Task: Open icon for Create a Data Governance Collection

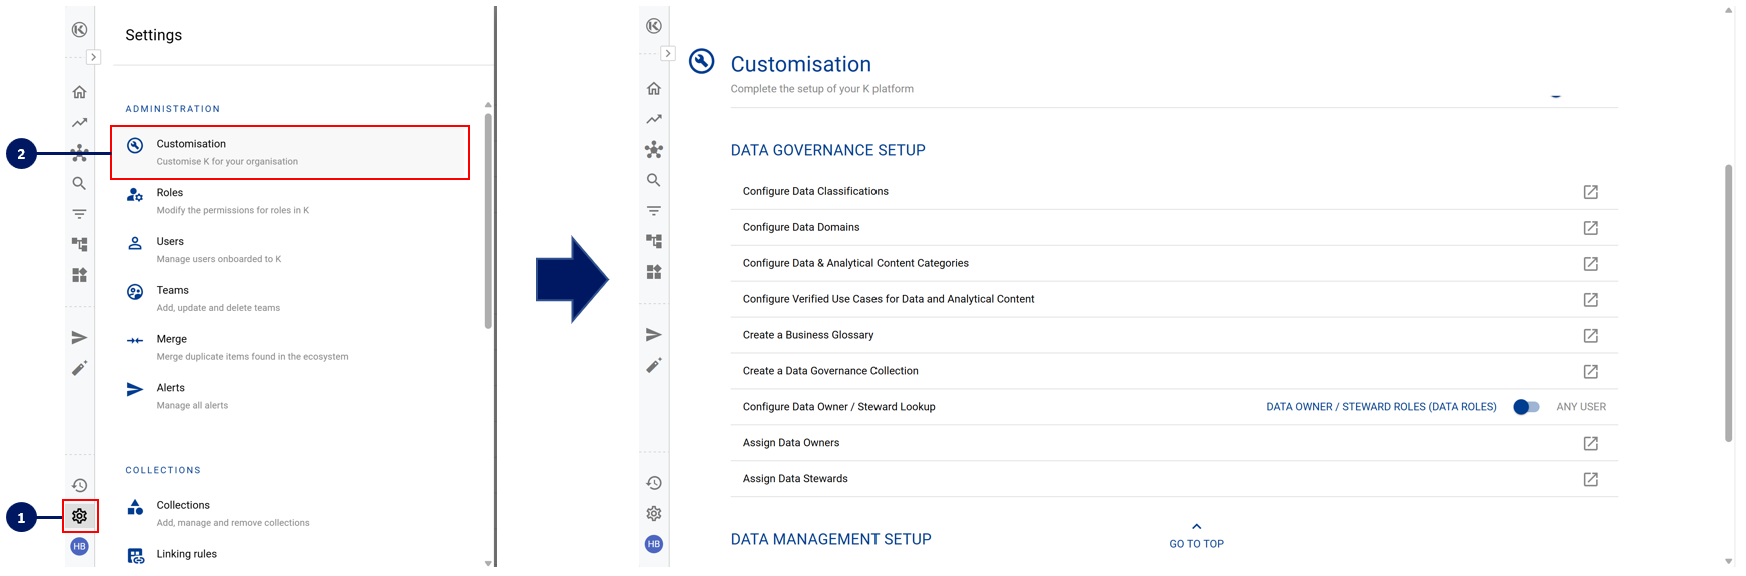Action: [x=1590, y=372]
